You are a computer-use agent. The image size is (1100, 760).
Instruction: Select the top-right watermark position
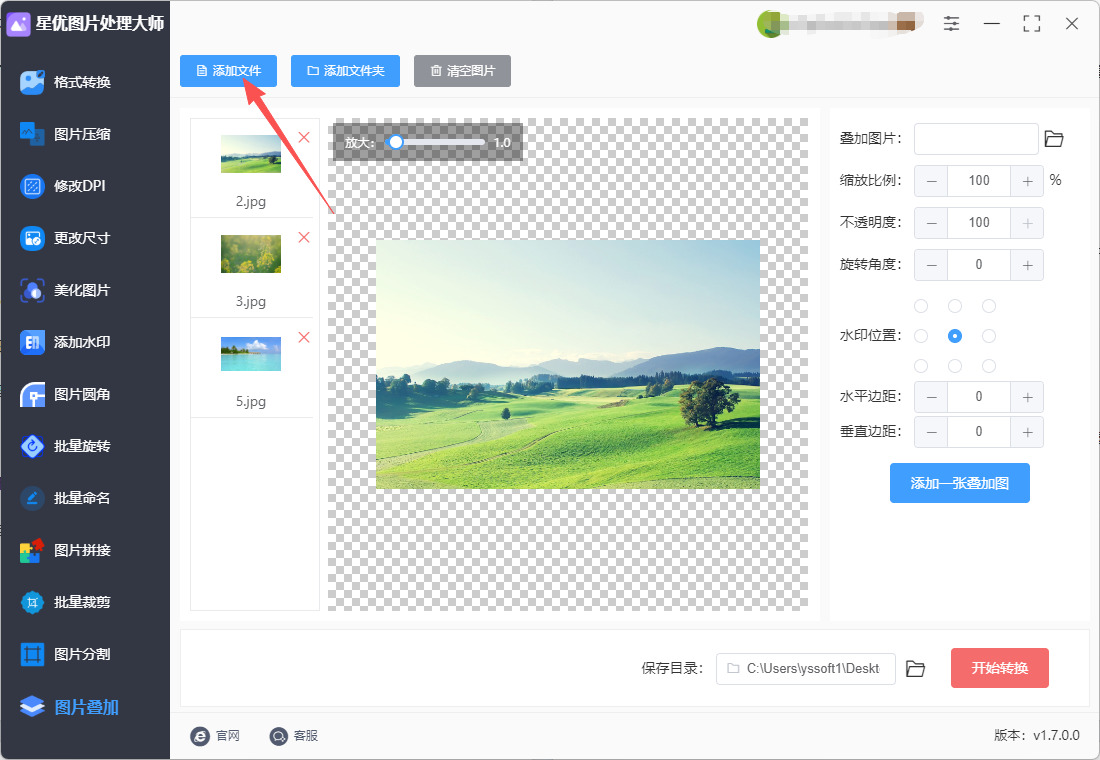(x=989, y=306)
